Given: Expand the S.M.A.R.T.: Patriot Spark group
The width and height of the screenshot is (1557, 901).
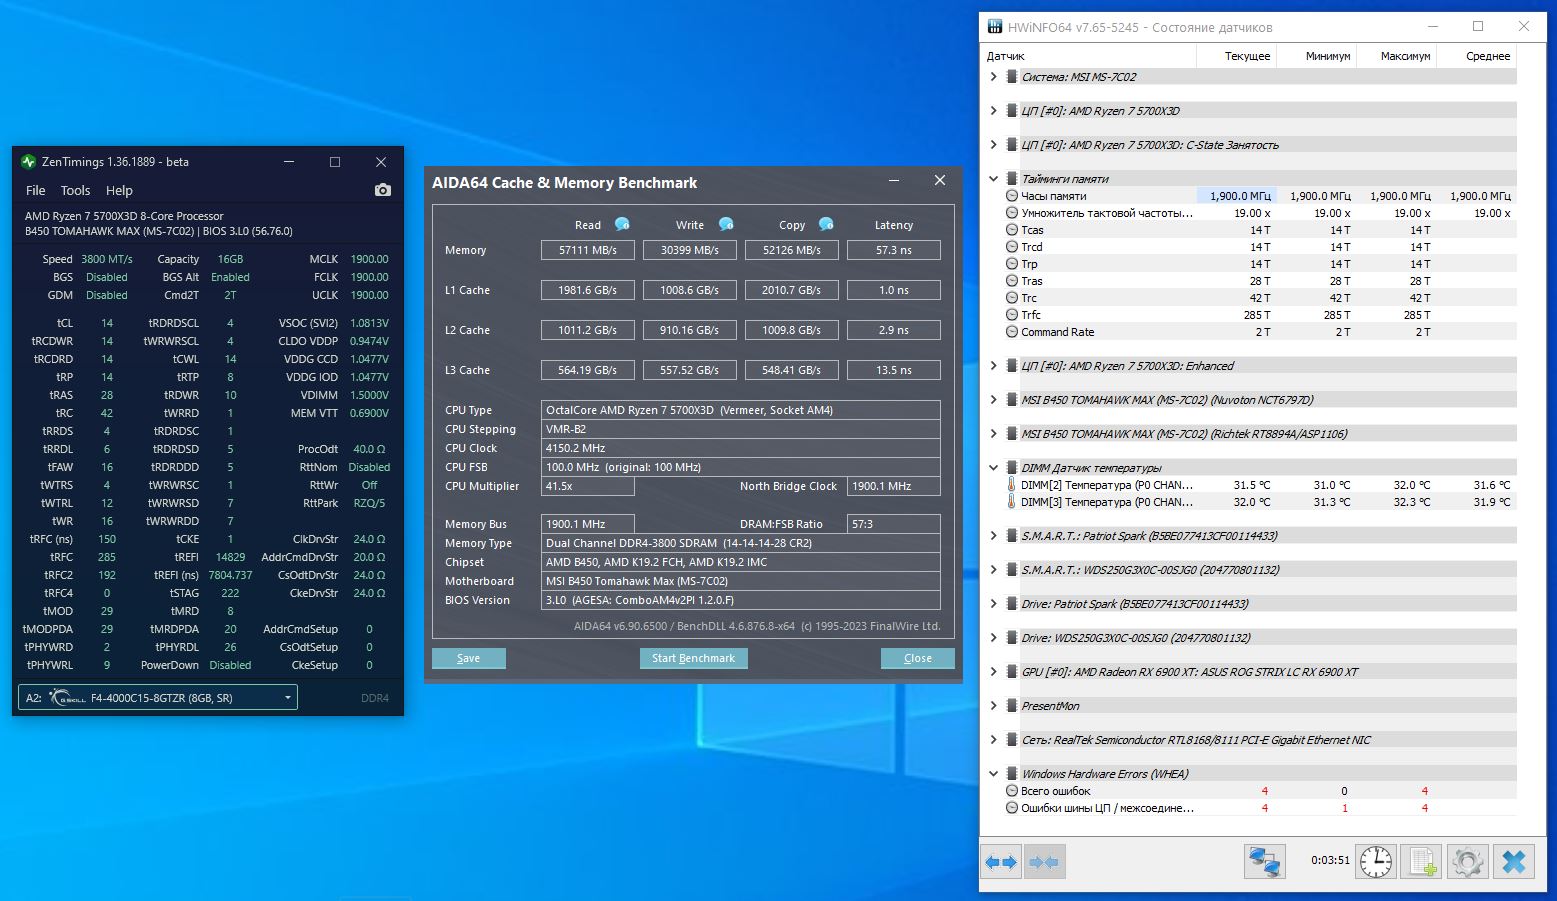Looking at the screenshot, I should [993, 536].
